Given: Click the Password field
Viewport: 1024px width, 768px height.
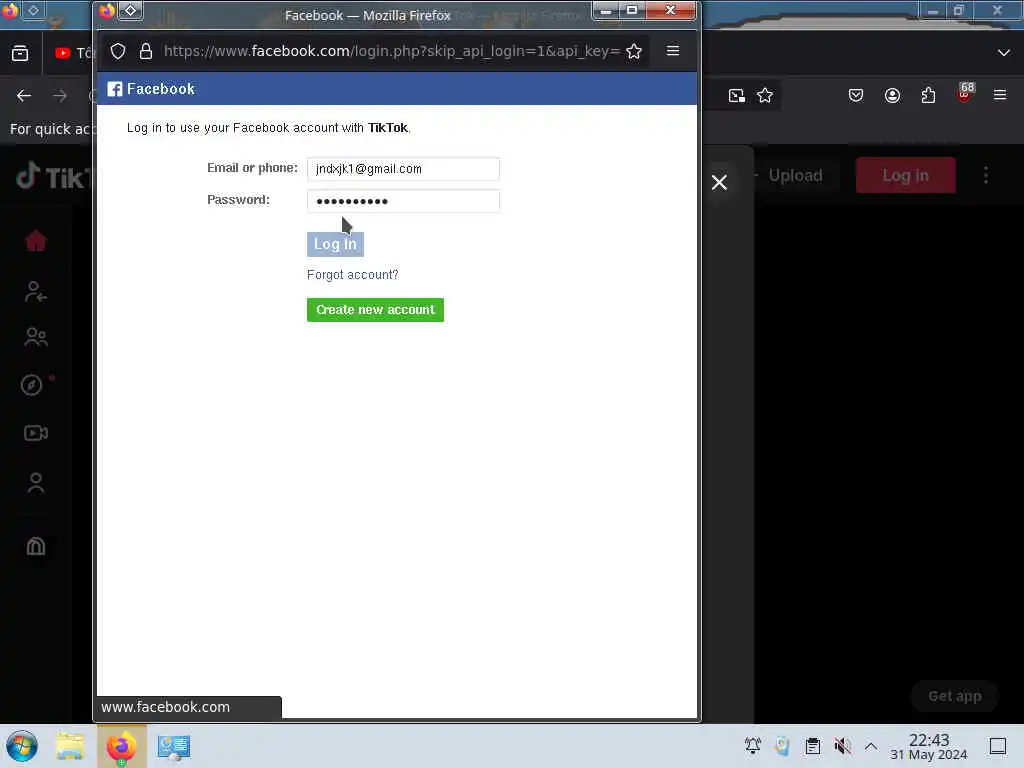Looking at the screenshot, I should click(403, 200).
